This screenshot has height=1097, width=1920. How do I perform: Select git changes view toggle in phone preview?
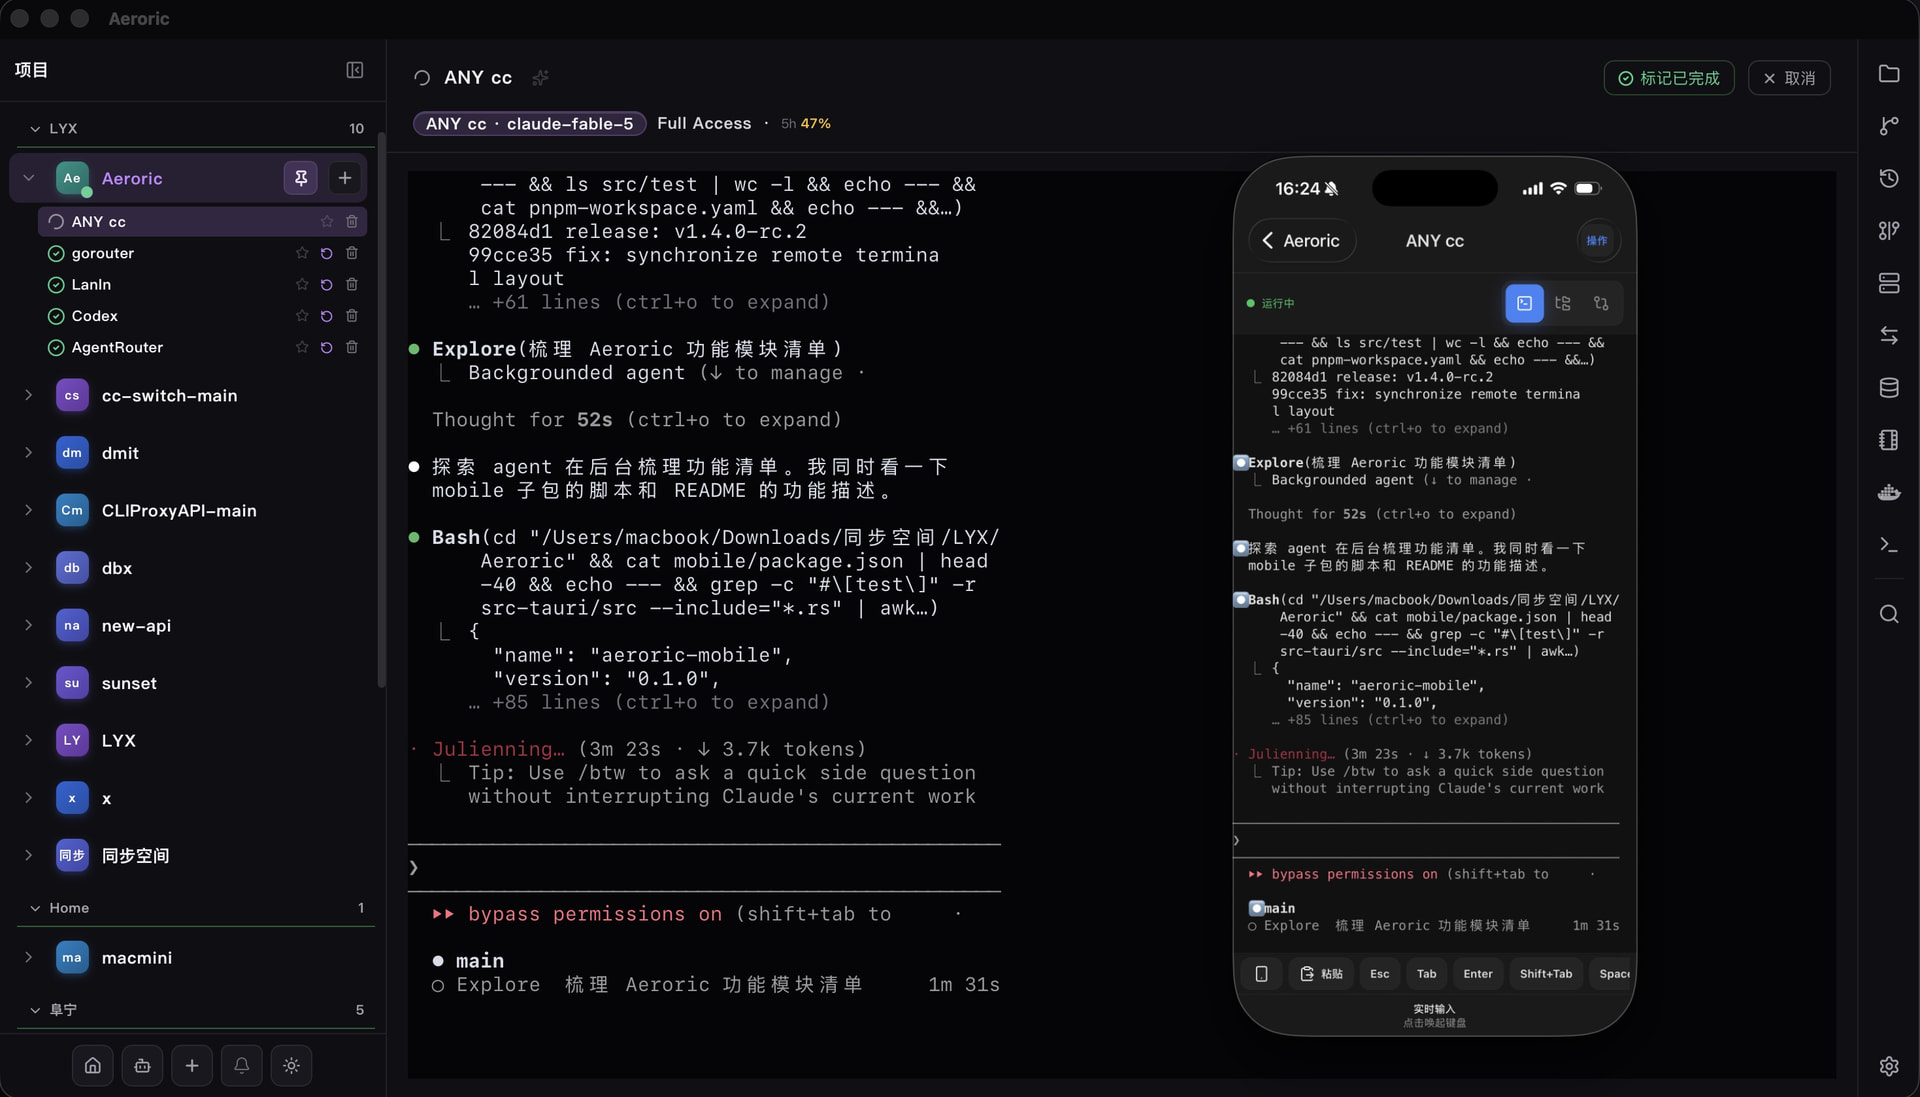click(x=1601, y=303)
